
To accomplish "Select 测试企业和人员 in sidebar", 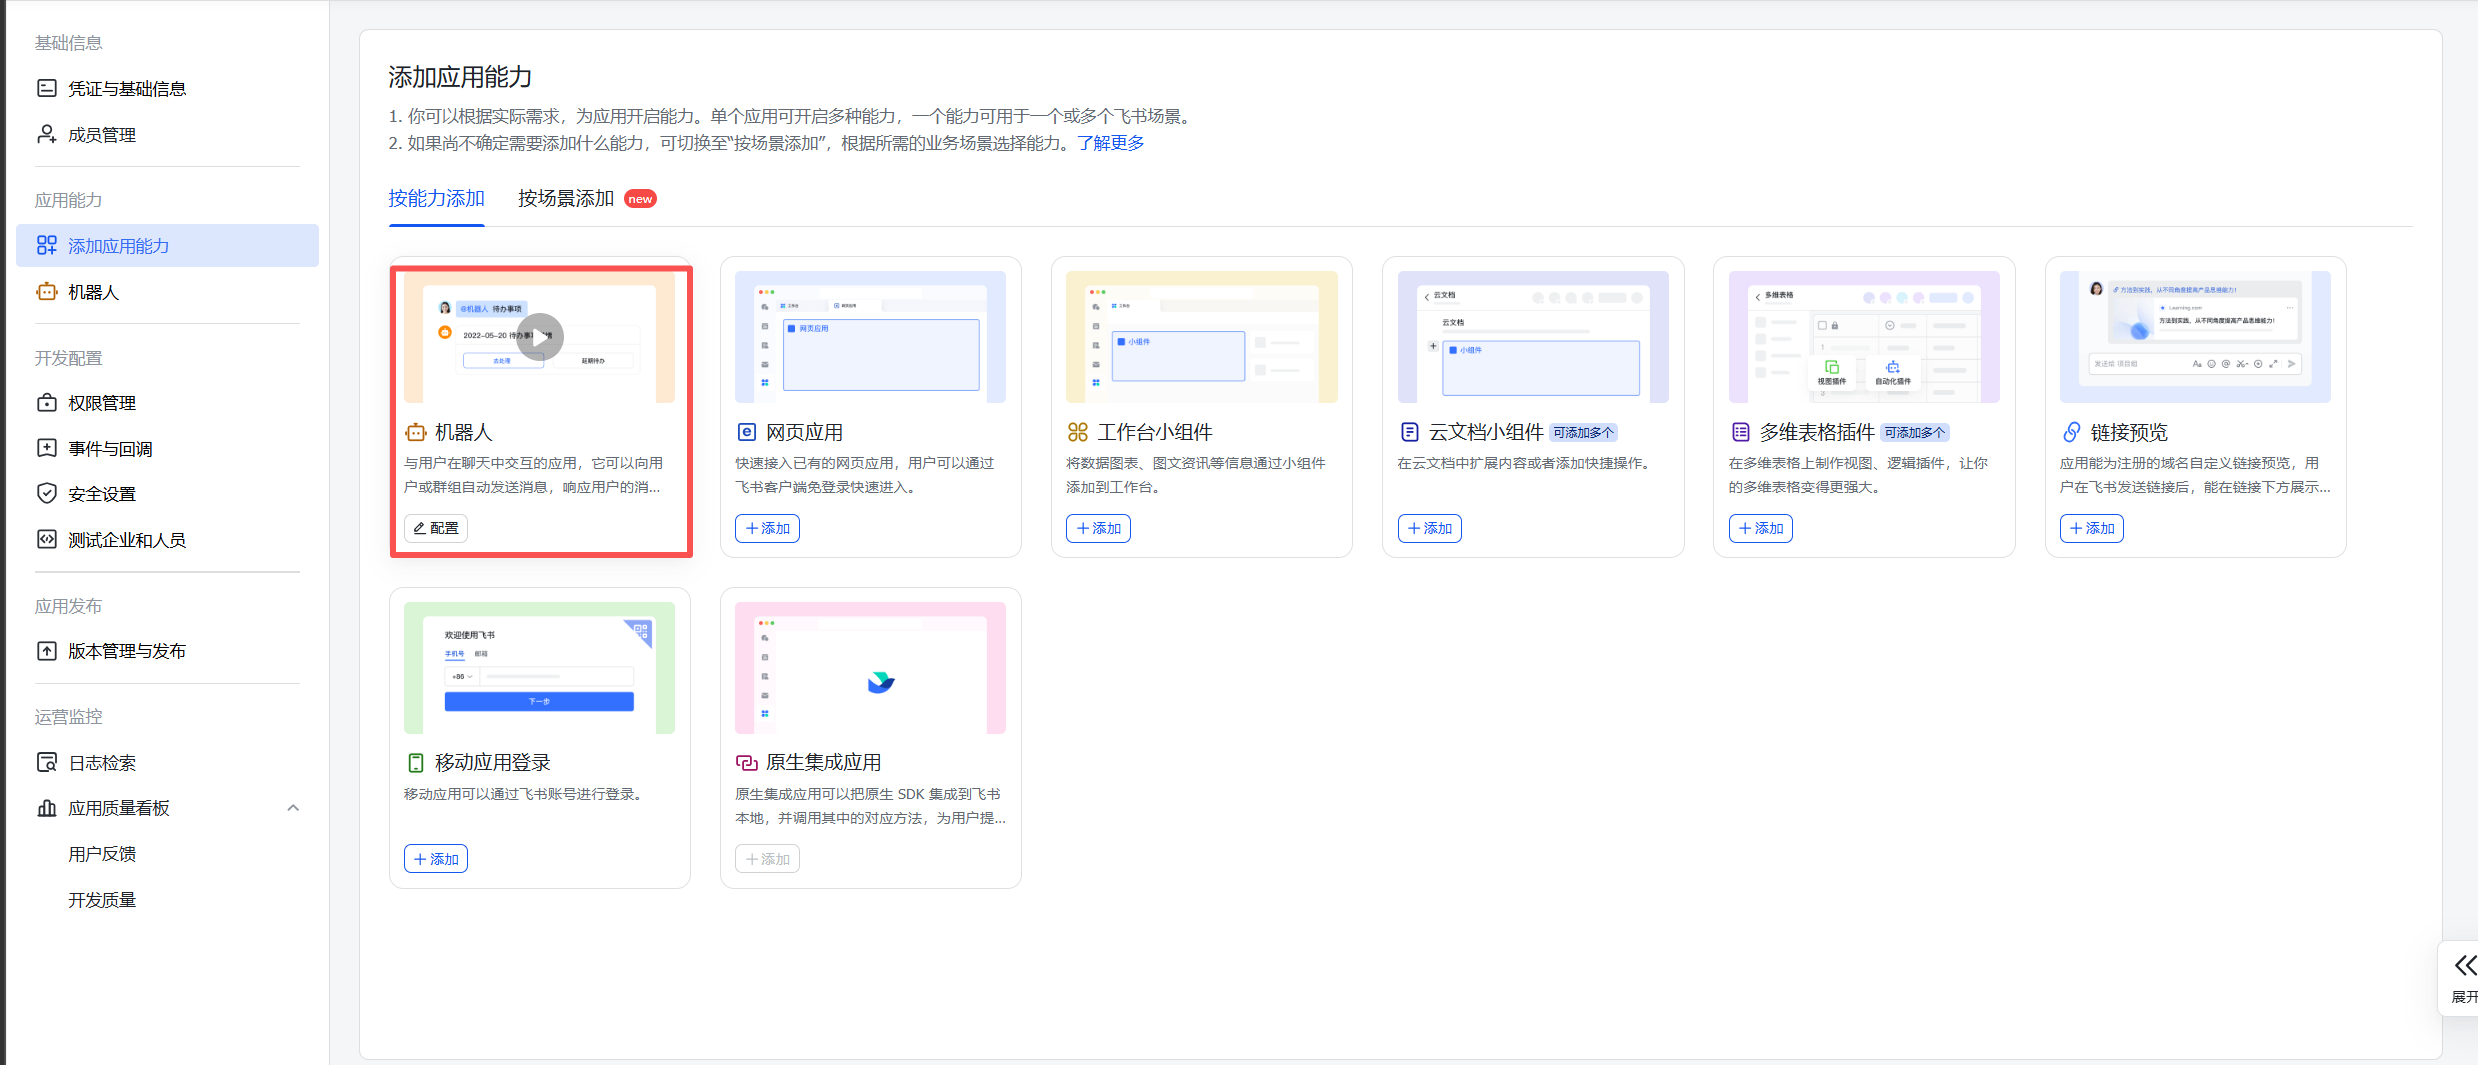I will (167, 539).
